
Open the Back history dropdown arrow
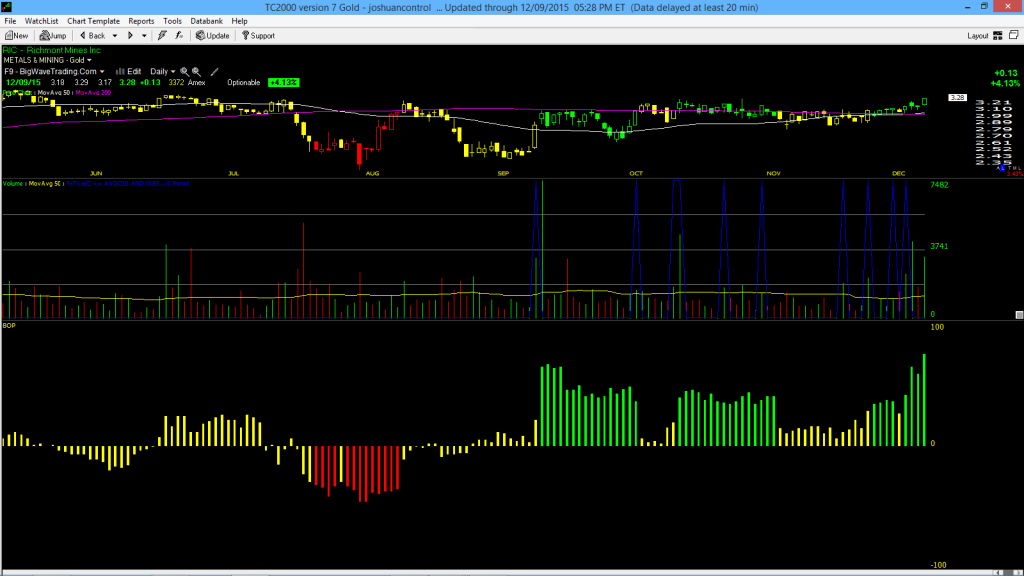click(115, 36)
